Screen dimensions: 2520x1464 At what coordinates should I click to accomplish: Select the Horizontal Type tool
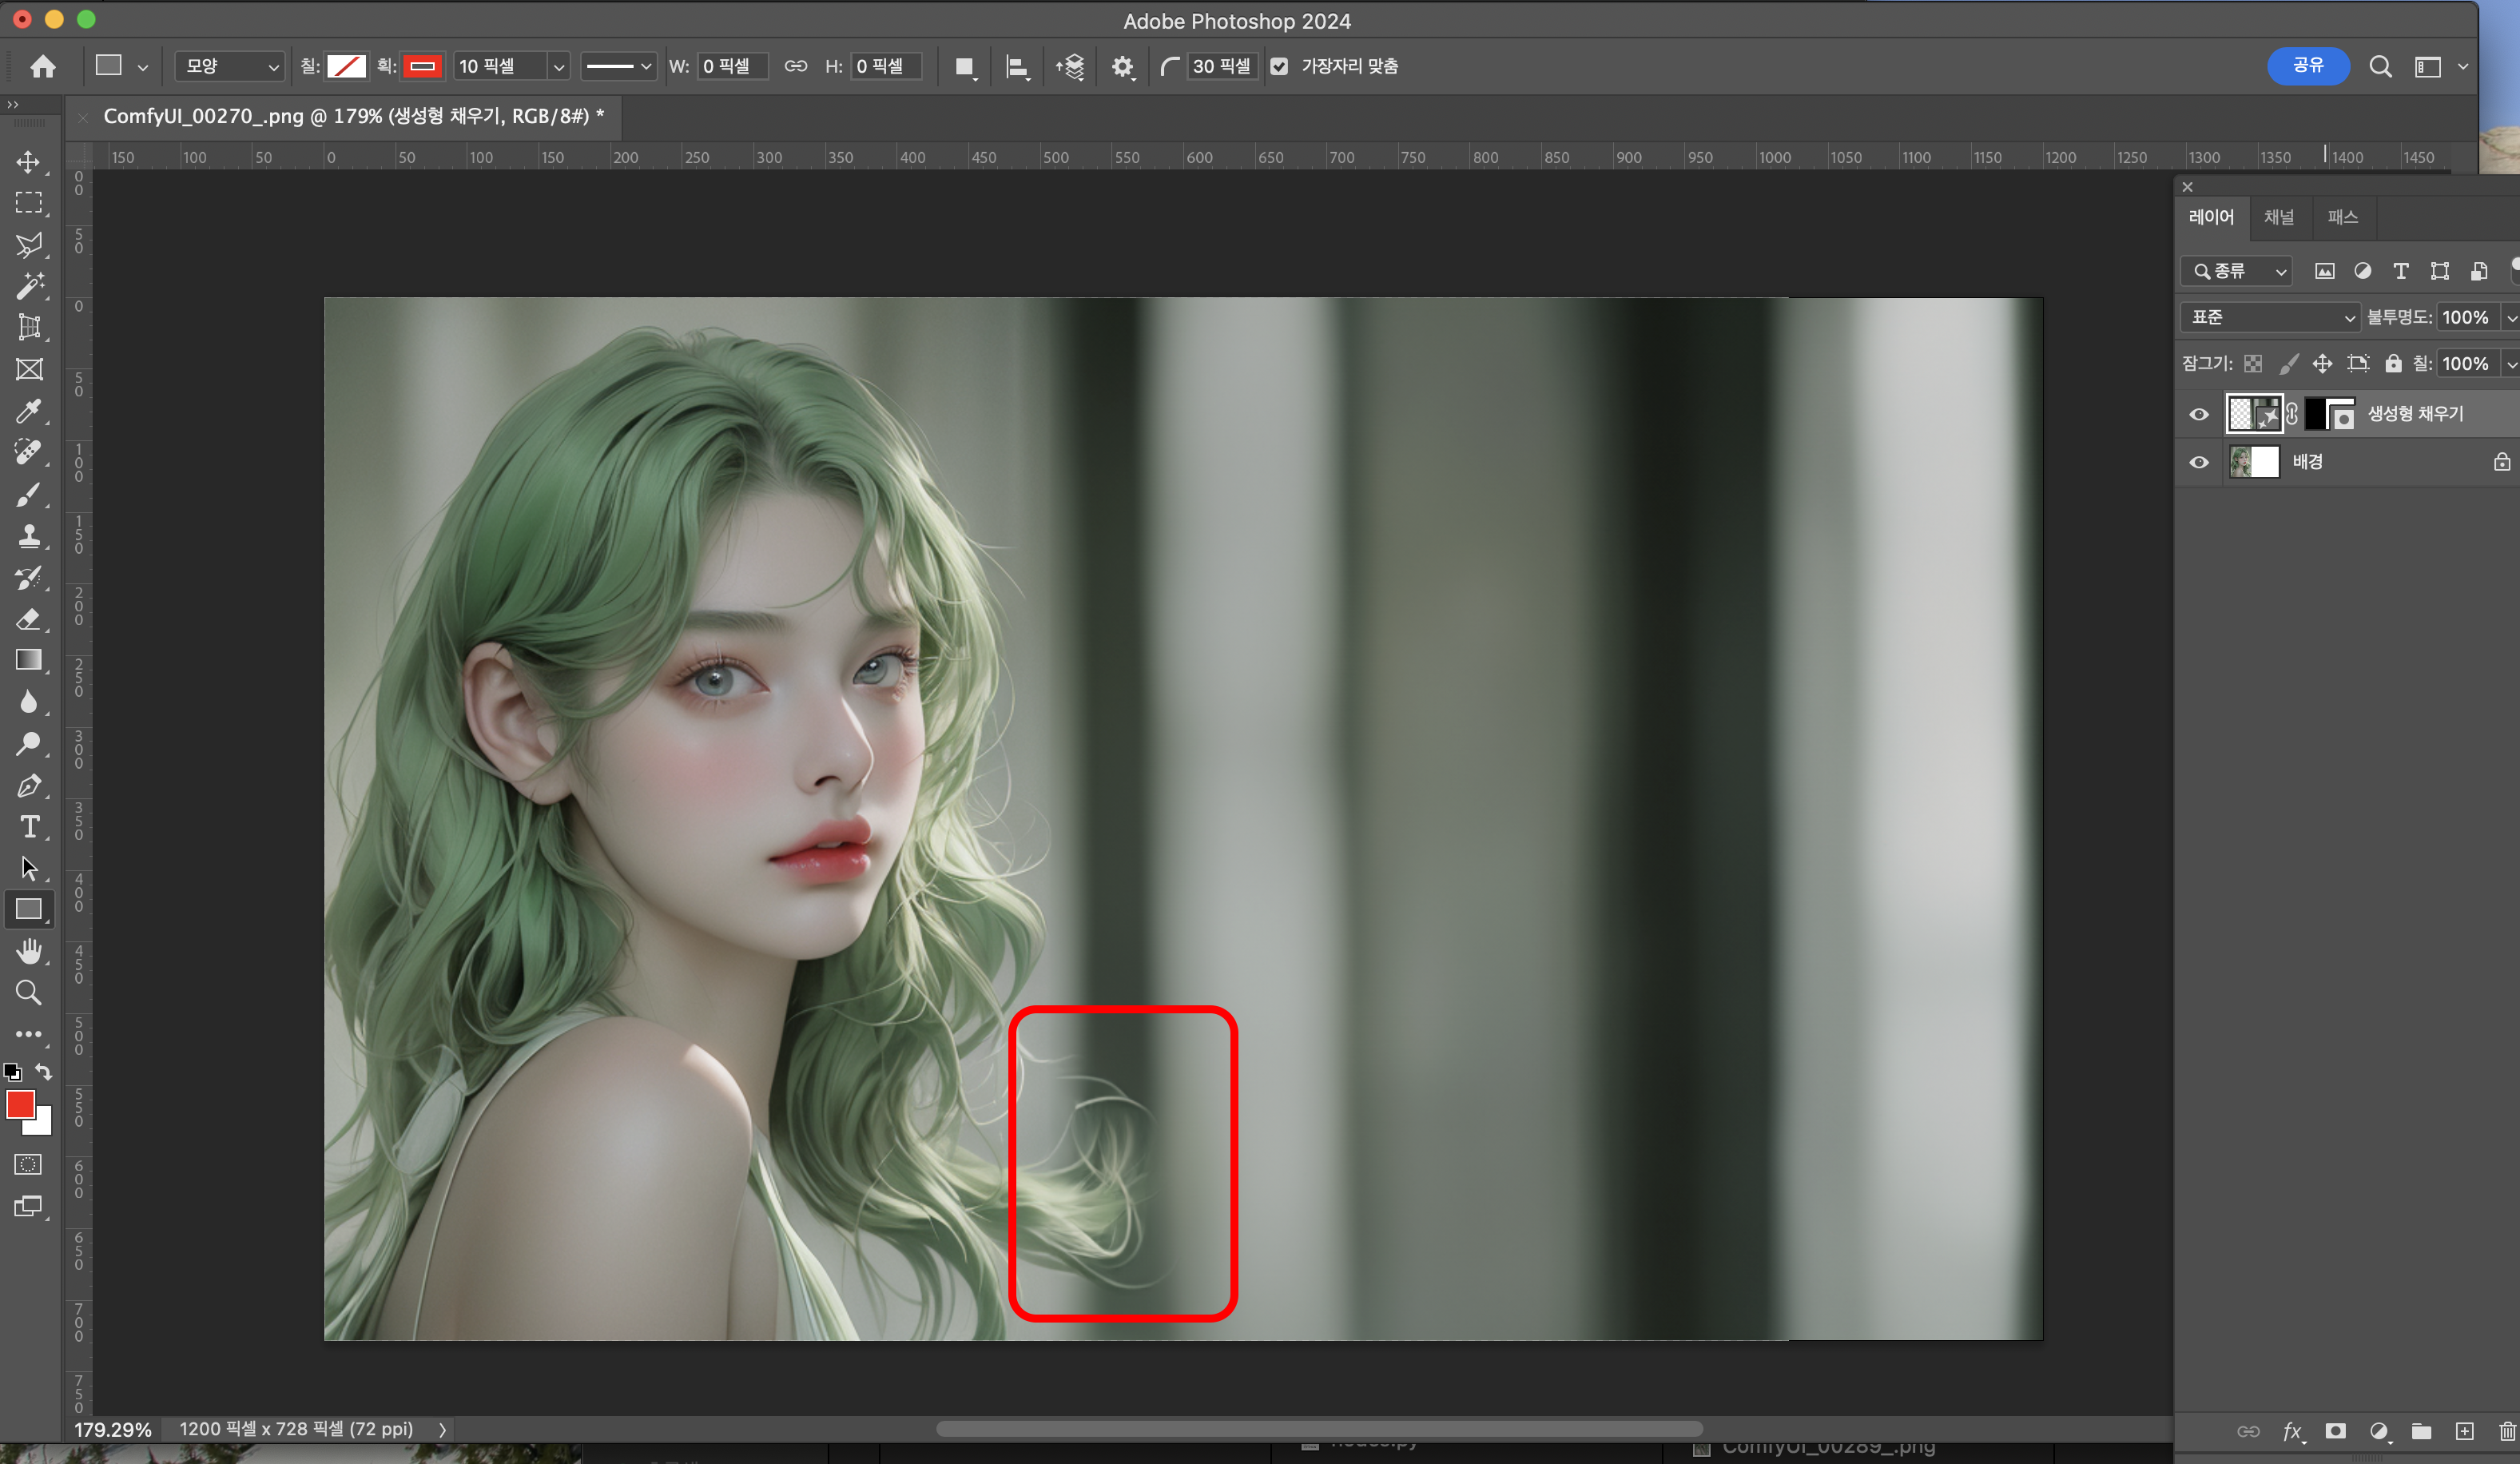click(x=28, y=827)
